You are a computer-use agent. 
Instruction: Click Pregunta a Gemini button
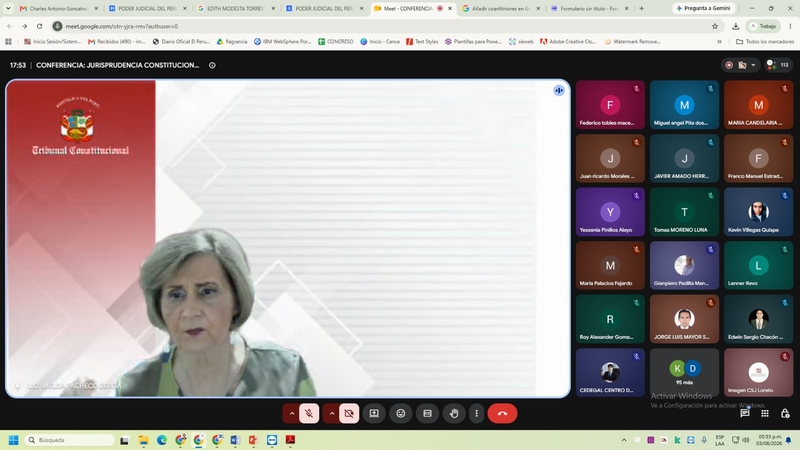coord(704,8)
